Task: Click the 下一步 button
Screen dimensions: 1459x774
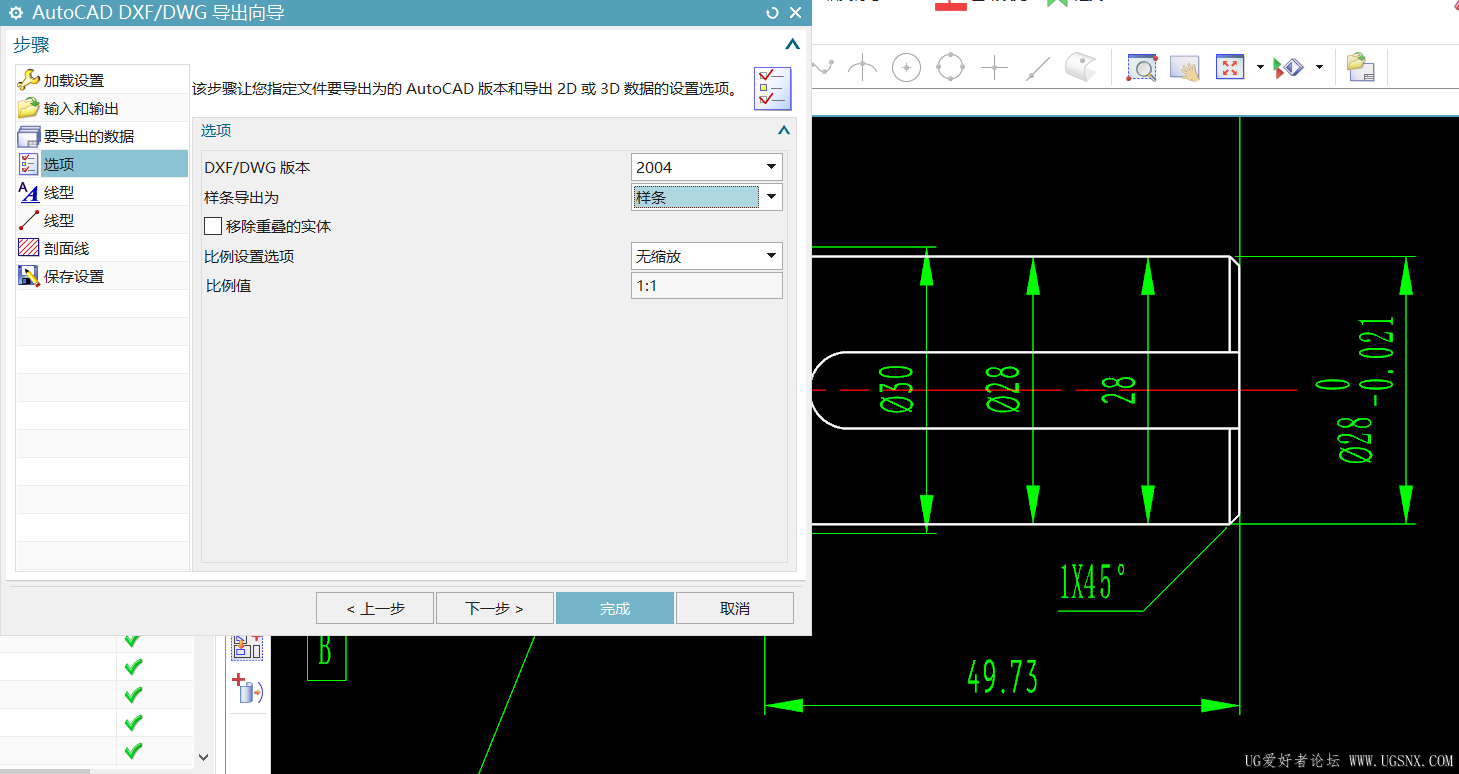Action: (495, 609)
